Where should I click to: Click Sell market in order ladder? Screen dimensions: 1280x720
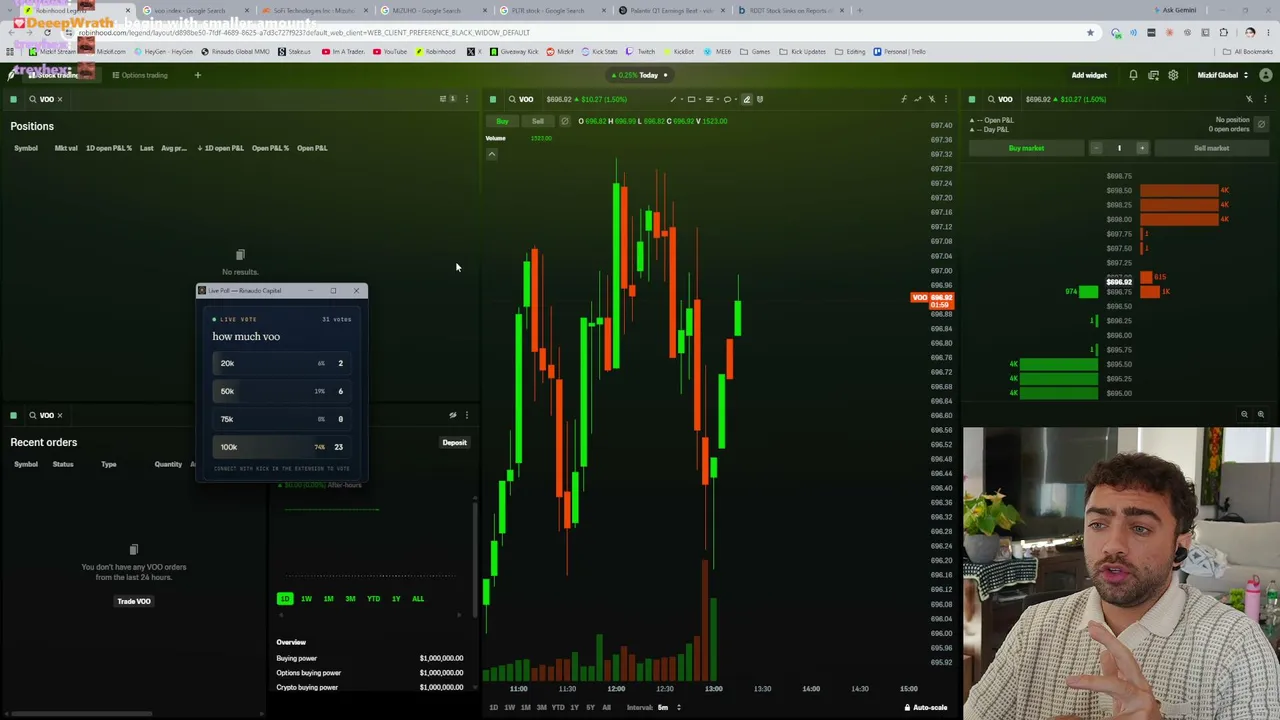[x=1211, y=148]
